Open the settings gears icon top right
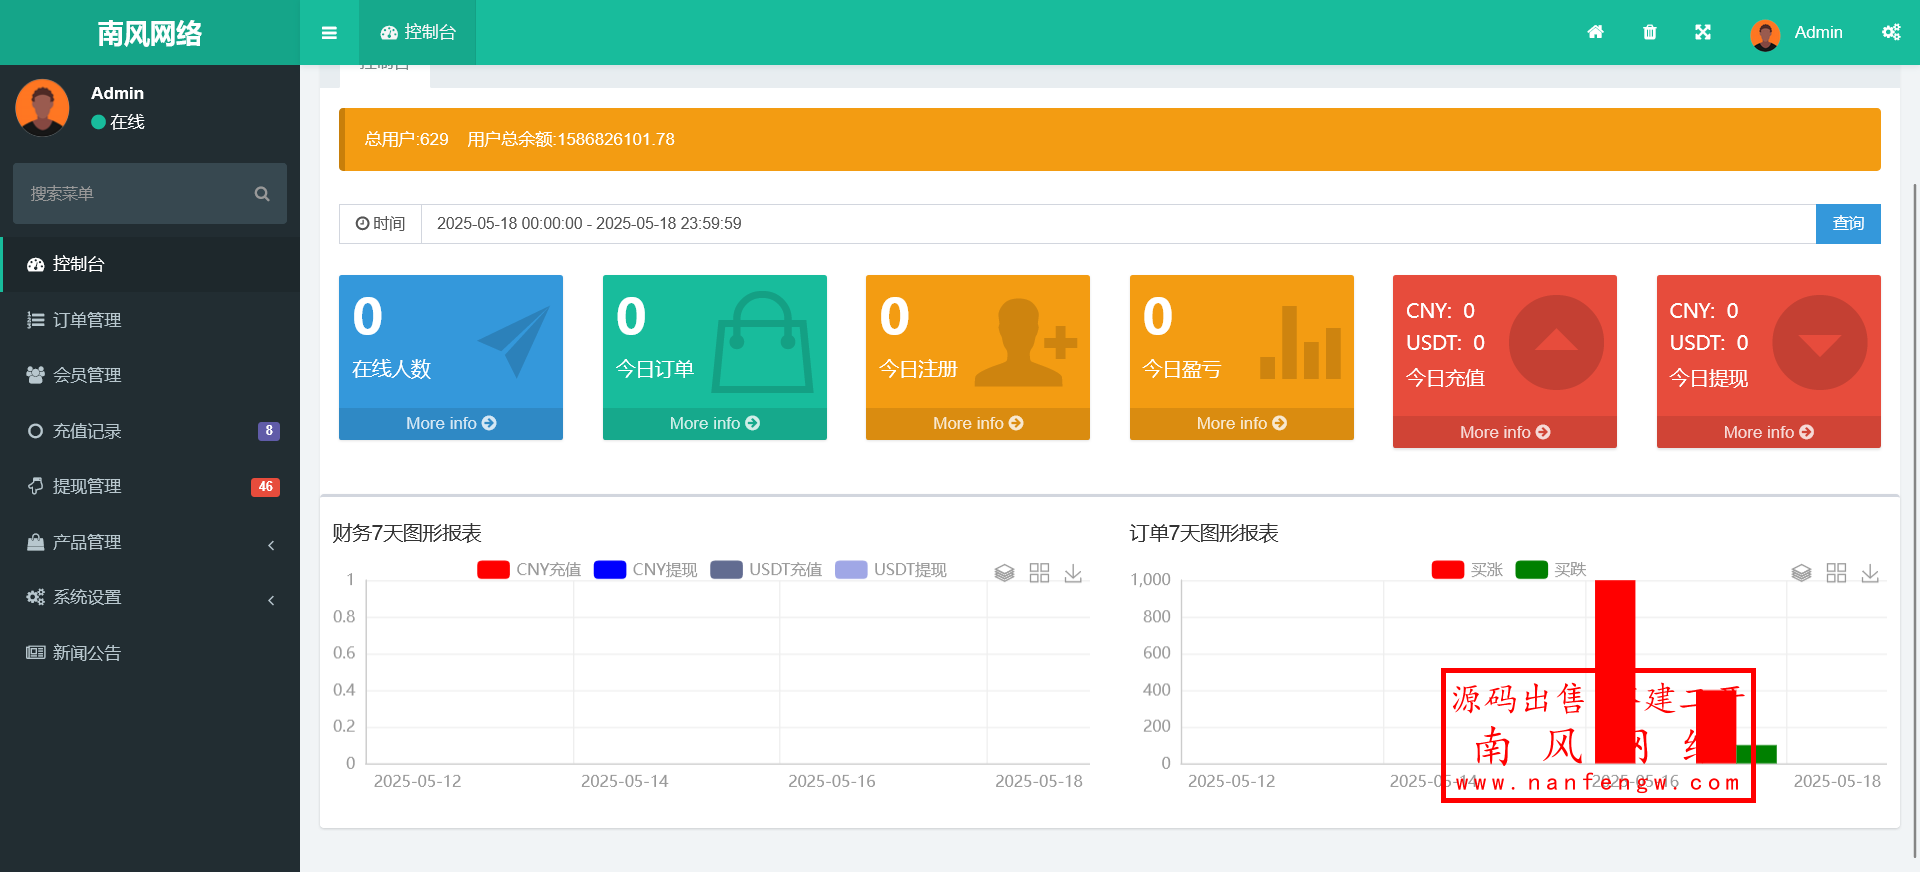Viewport: 1920px width, 872px height. coord(1891,32)
